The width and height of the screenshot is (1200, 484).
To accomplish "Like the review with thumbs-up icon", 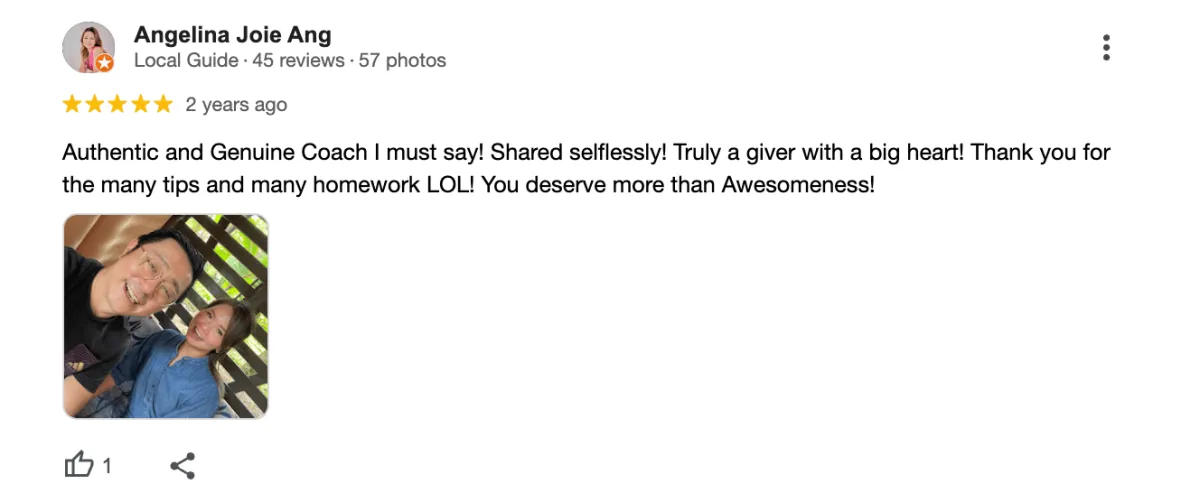I will [79, 465].
